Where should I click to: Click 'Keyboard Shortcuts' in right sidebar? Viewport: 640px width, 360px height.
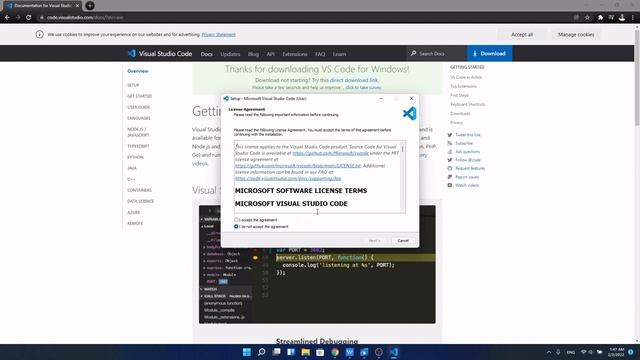coord(468,104)
